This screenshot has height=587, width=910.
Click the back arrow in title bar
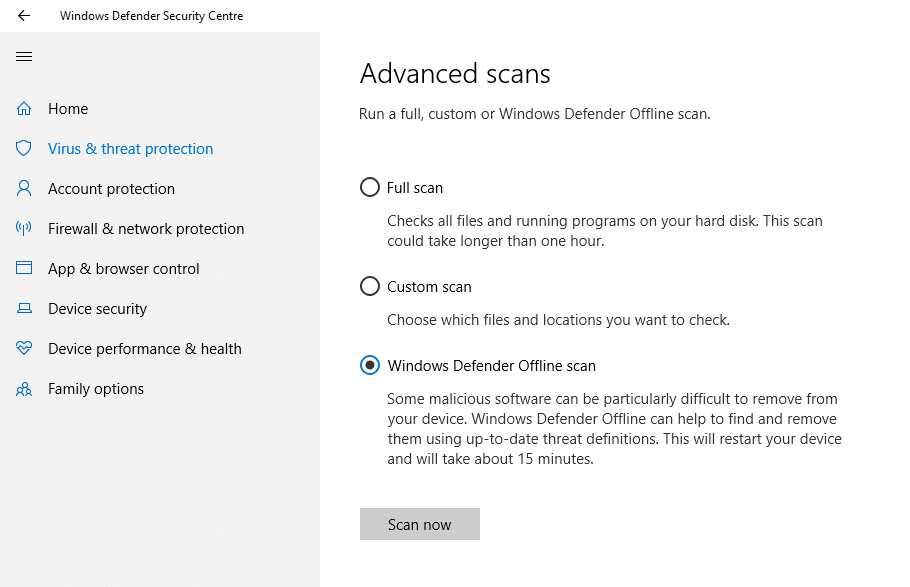tap(24, 16)
